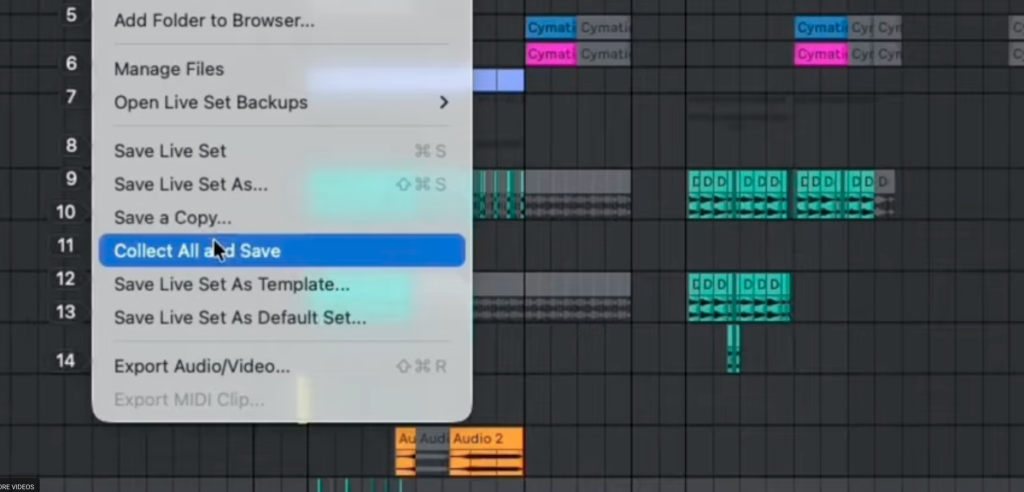Viewport: 1024px width, 492px height.
Task: Click Save Live Set As Default Set...
Action: 240,318
